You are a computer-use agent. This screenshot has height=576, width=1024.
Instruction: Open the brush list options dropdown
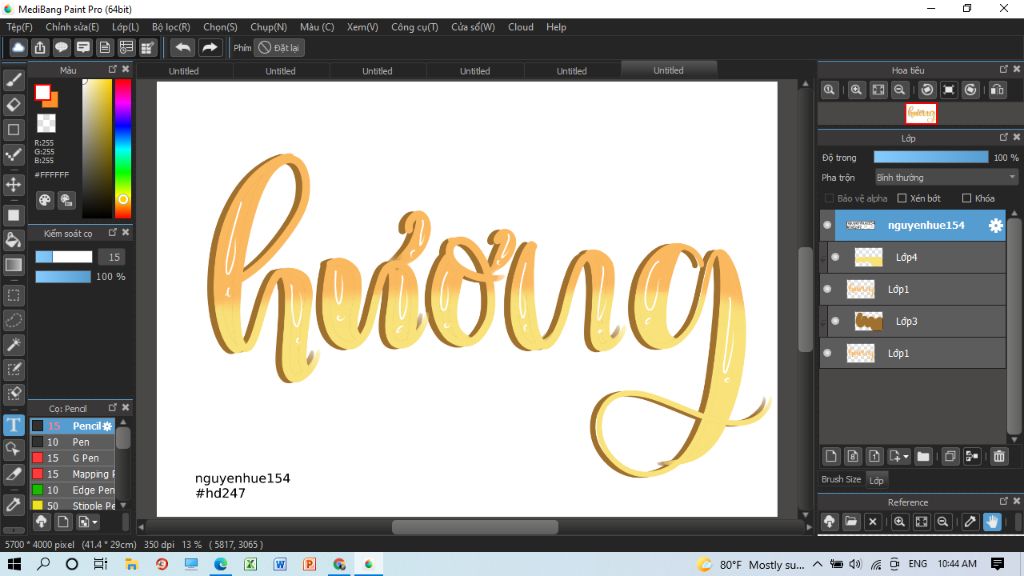(94, 522)
